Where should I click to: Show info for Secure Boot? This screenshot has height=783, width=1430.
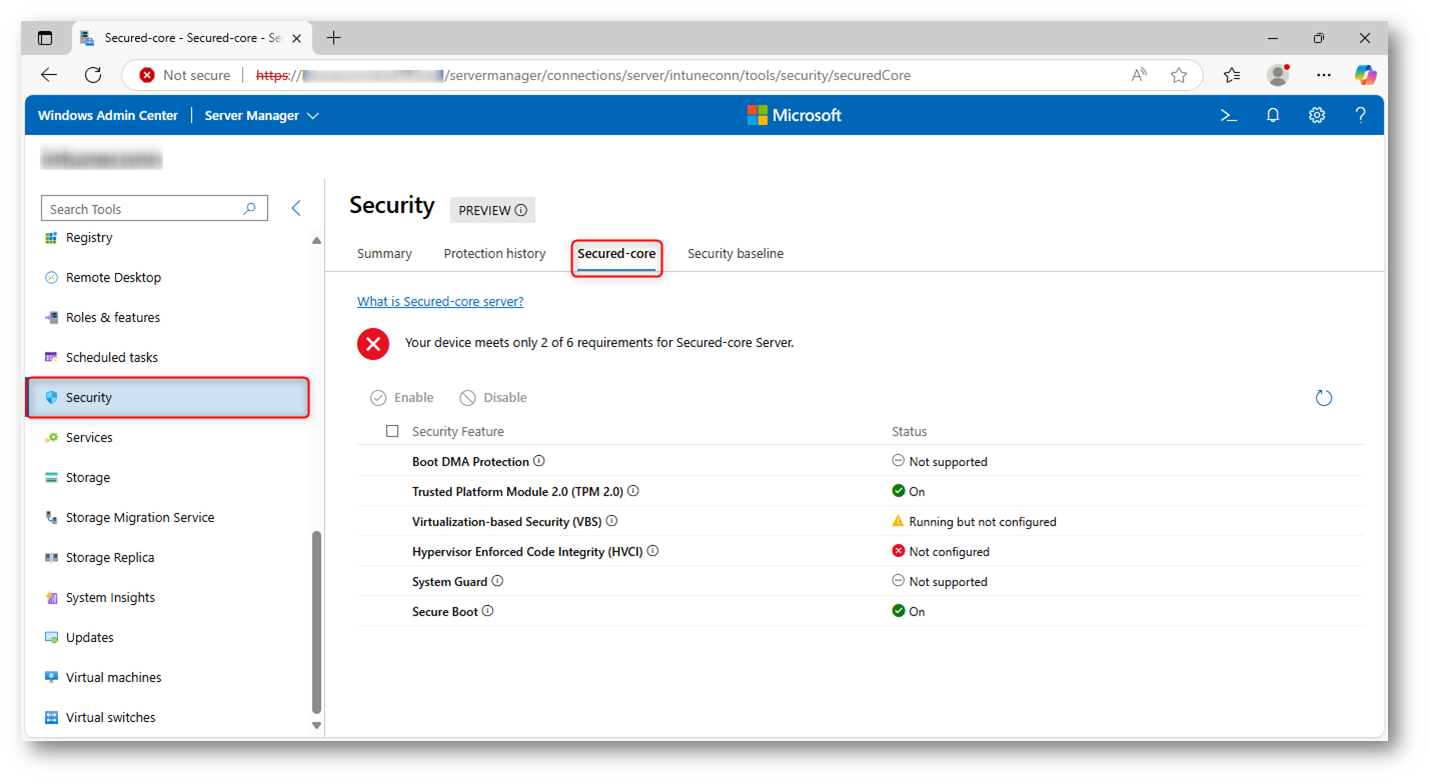tap(488, 611)
